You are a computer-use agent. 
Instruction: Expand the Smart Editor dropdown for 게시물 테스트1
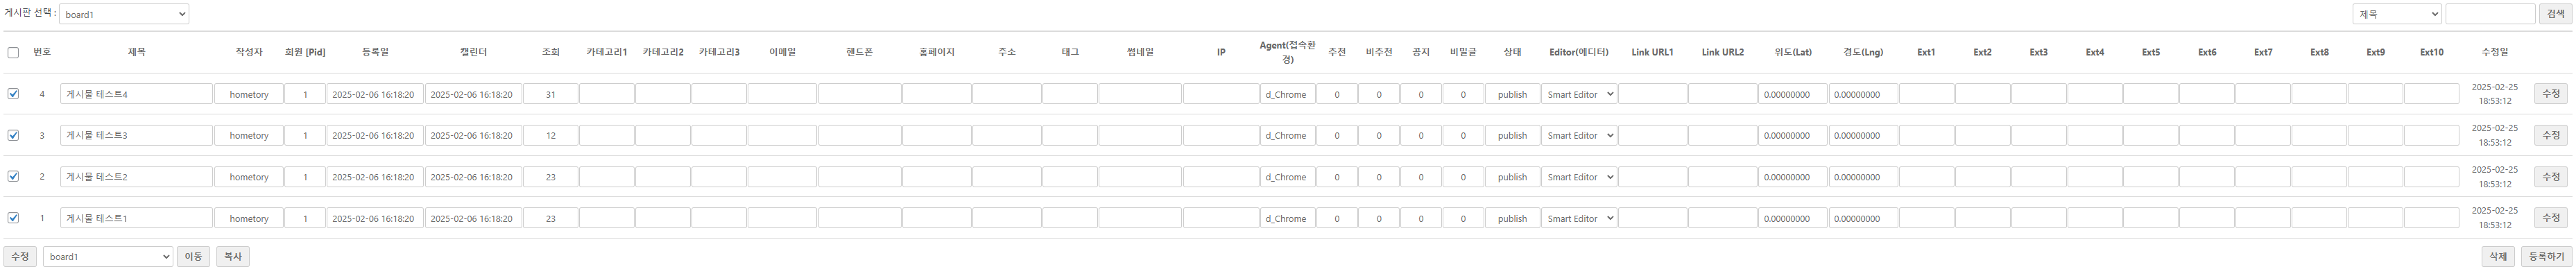pyautogui.click(x=1578, y=218)
